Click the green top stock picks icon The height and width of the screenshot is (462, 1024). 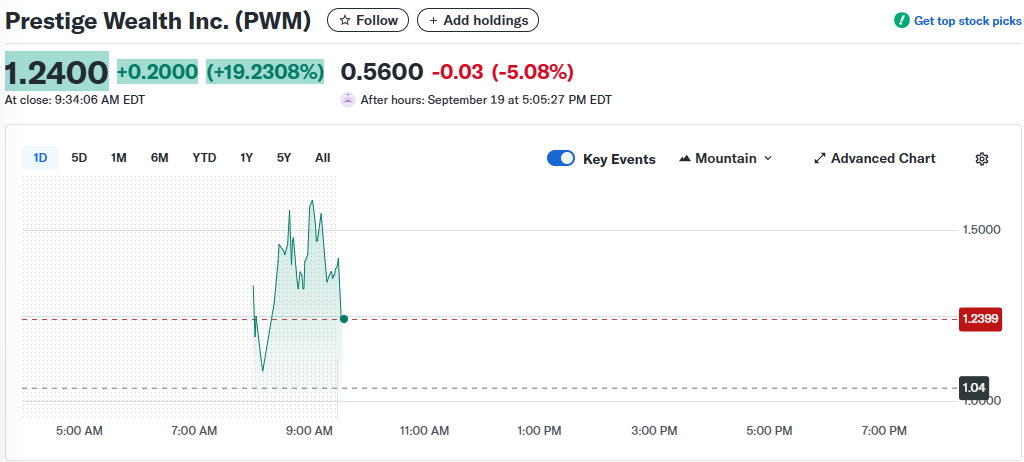902,21
